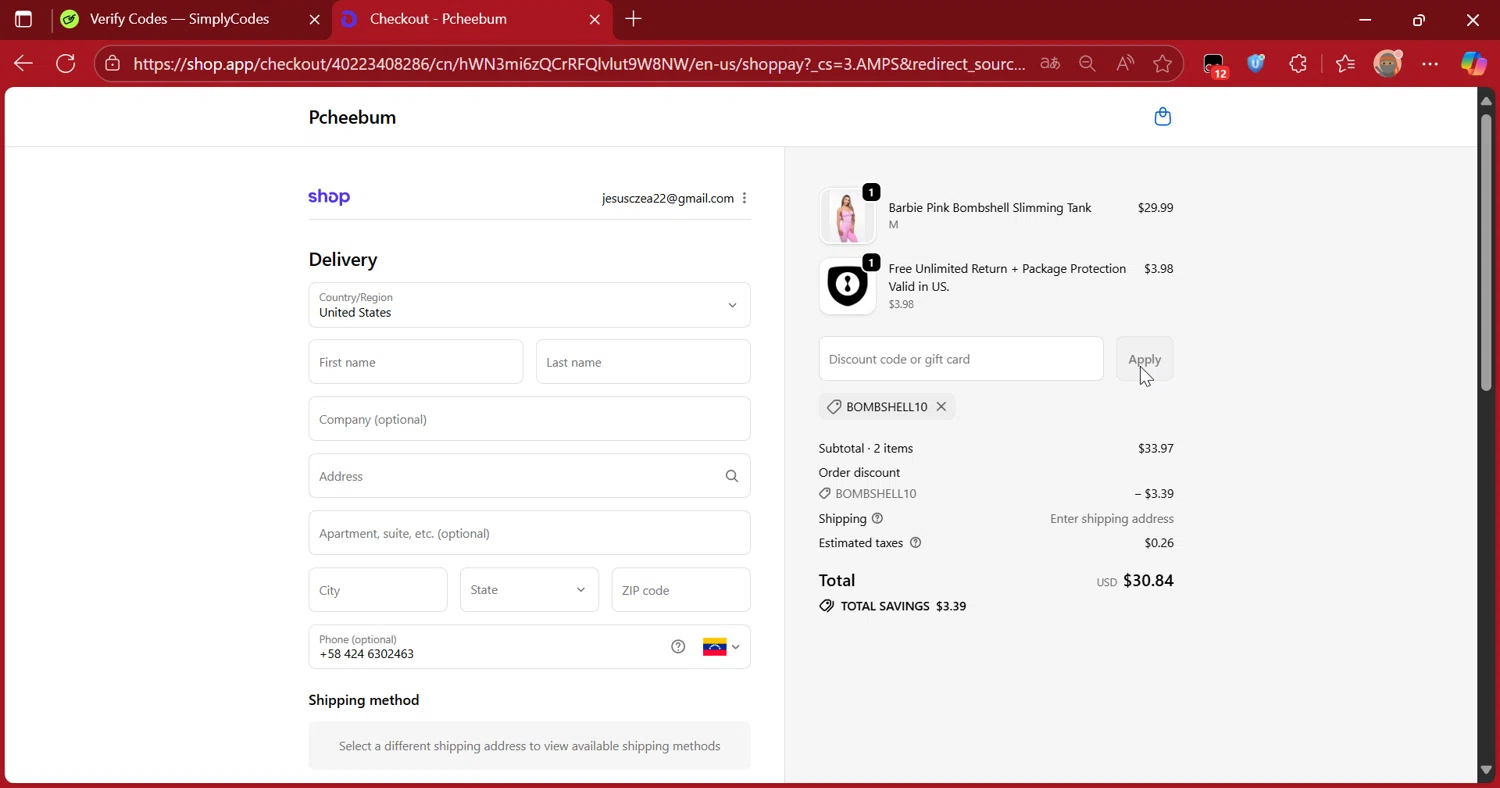Image resolution: width=1500 pixels, height=788 pixels.
Task: Open the State dropdown
Action: click(x=529, y=590)
